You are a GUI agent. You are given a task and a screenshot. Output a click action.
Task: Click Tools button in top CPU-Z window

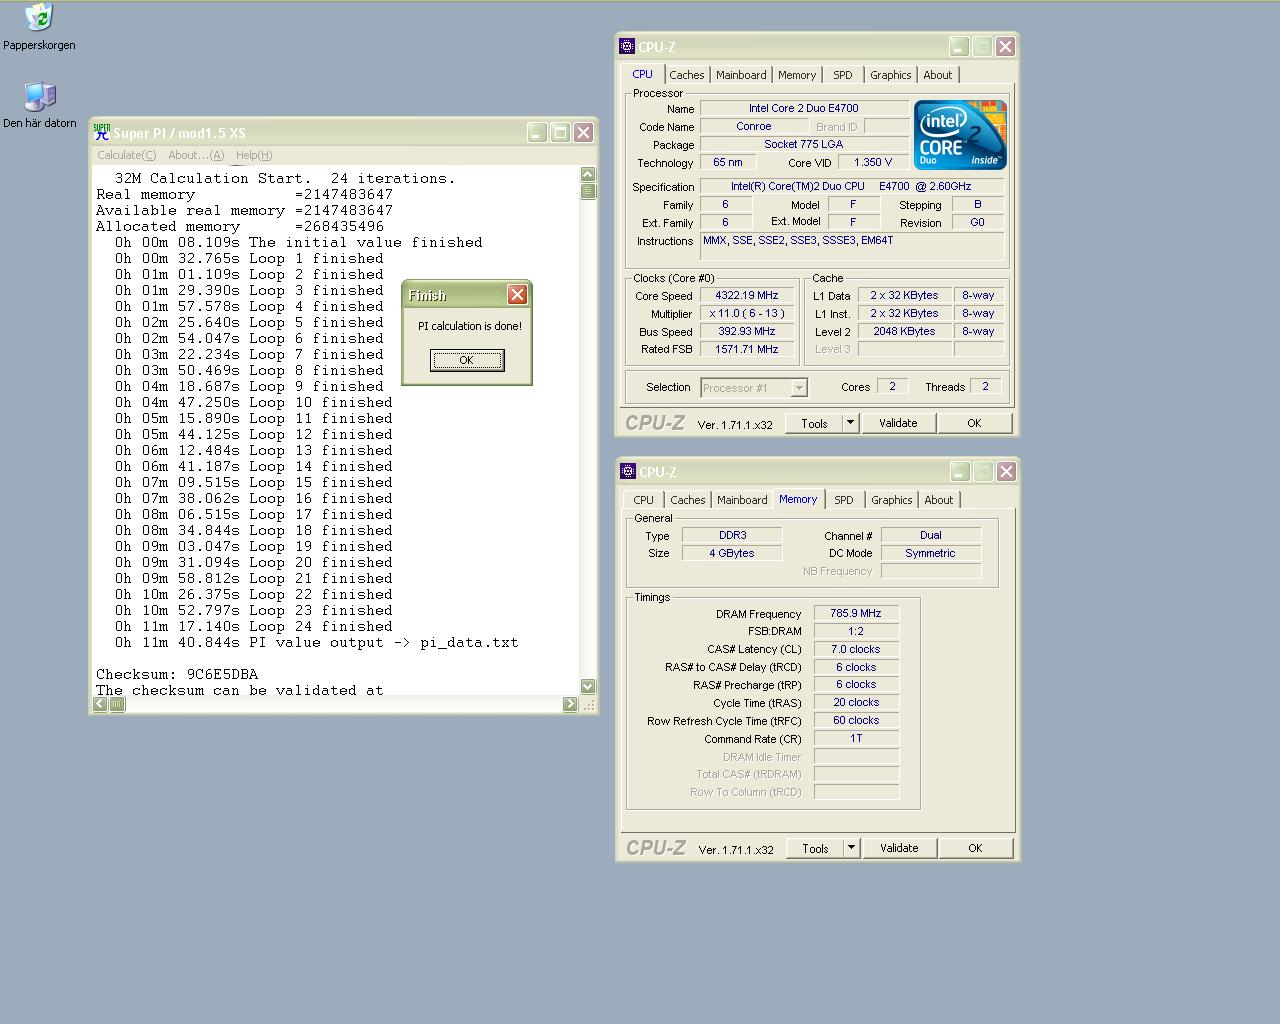pyautogui.click(x=814, y=423)
